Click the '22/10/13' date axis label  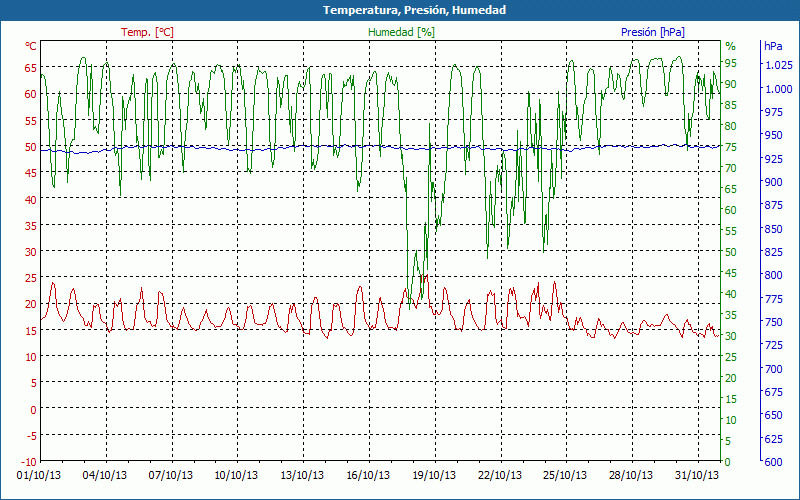pyautogui.click(x=499, y=475)
